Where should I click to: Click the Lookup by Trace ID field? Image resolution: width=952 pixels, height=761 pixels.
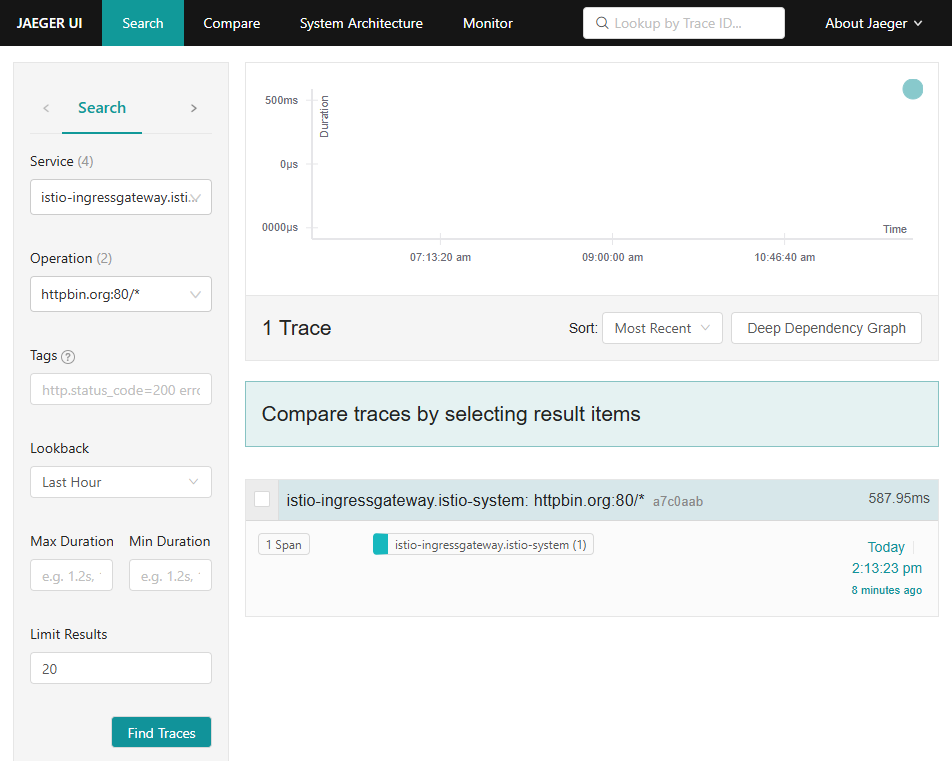[x=684, y=23]
